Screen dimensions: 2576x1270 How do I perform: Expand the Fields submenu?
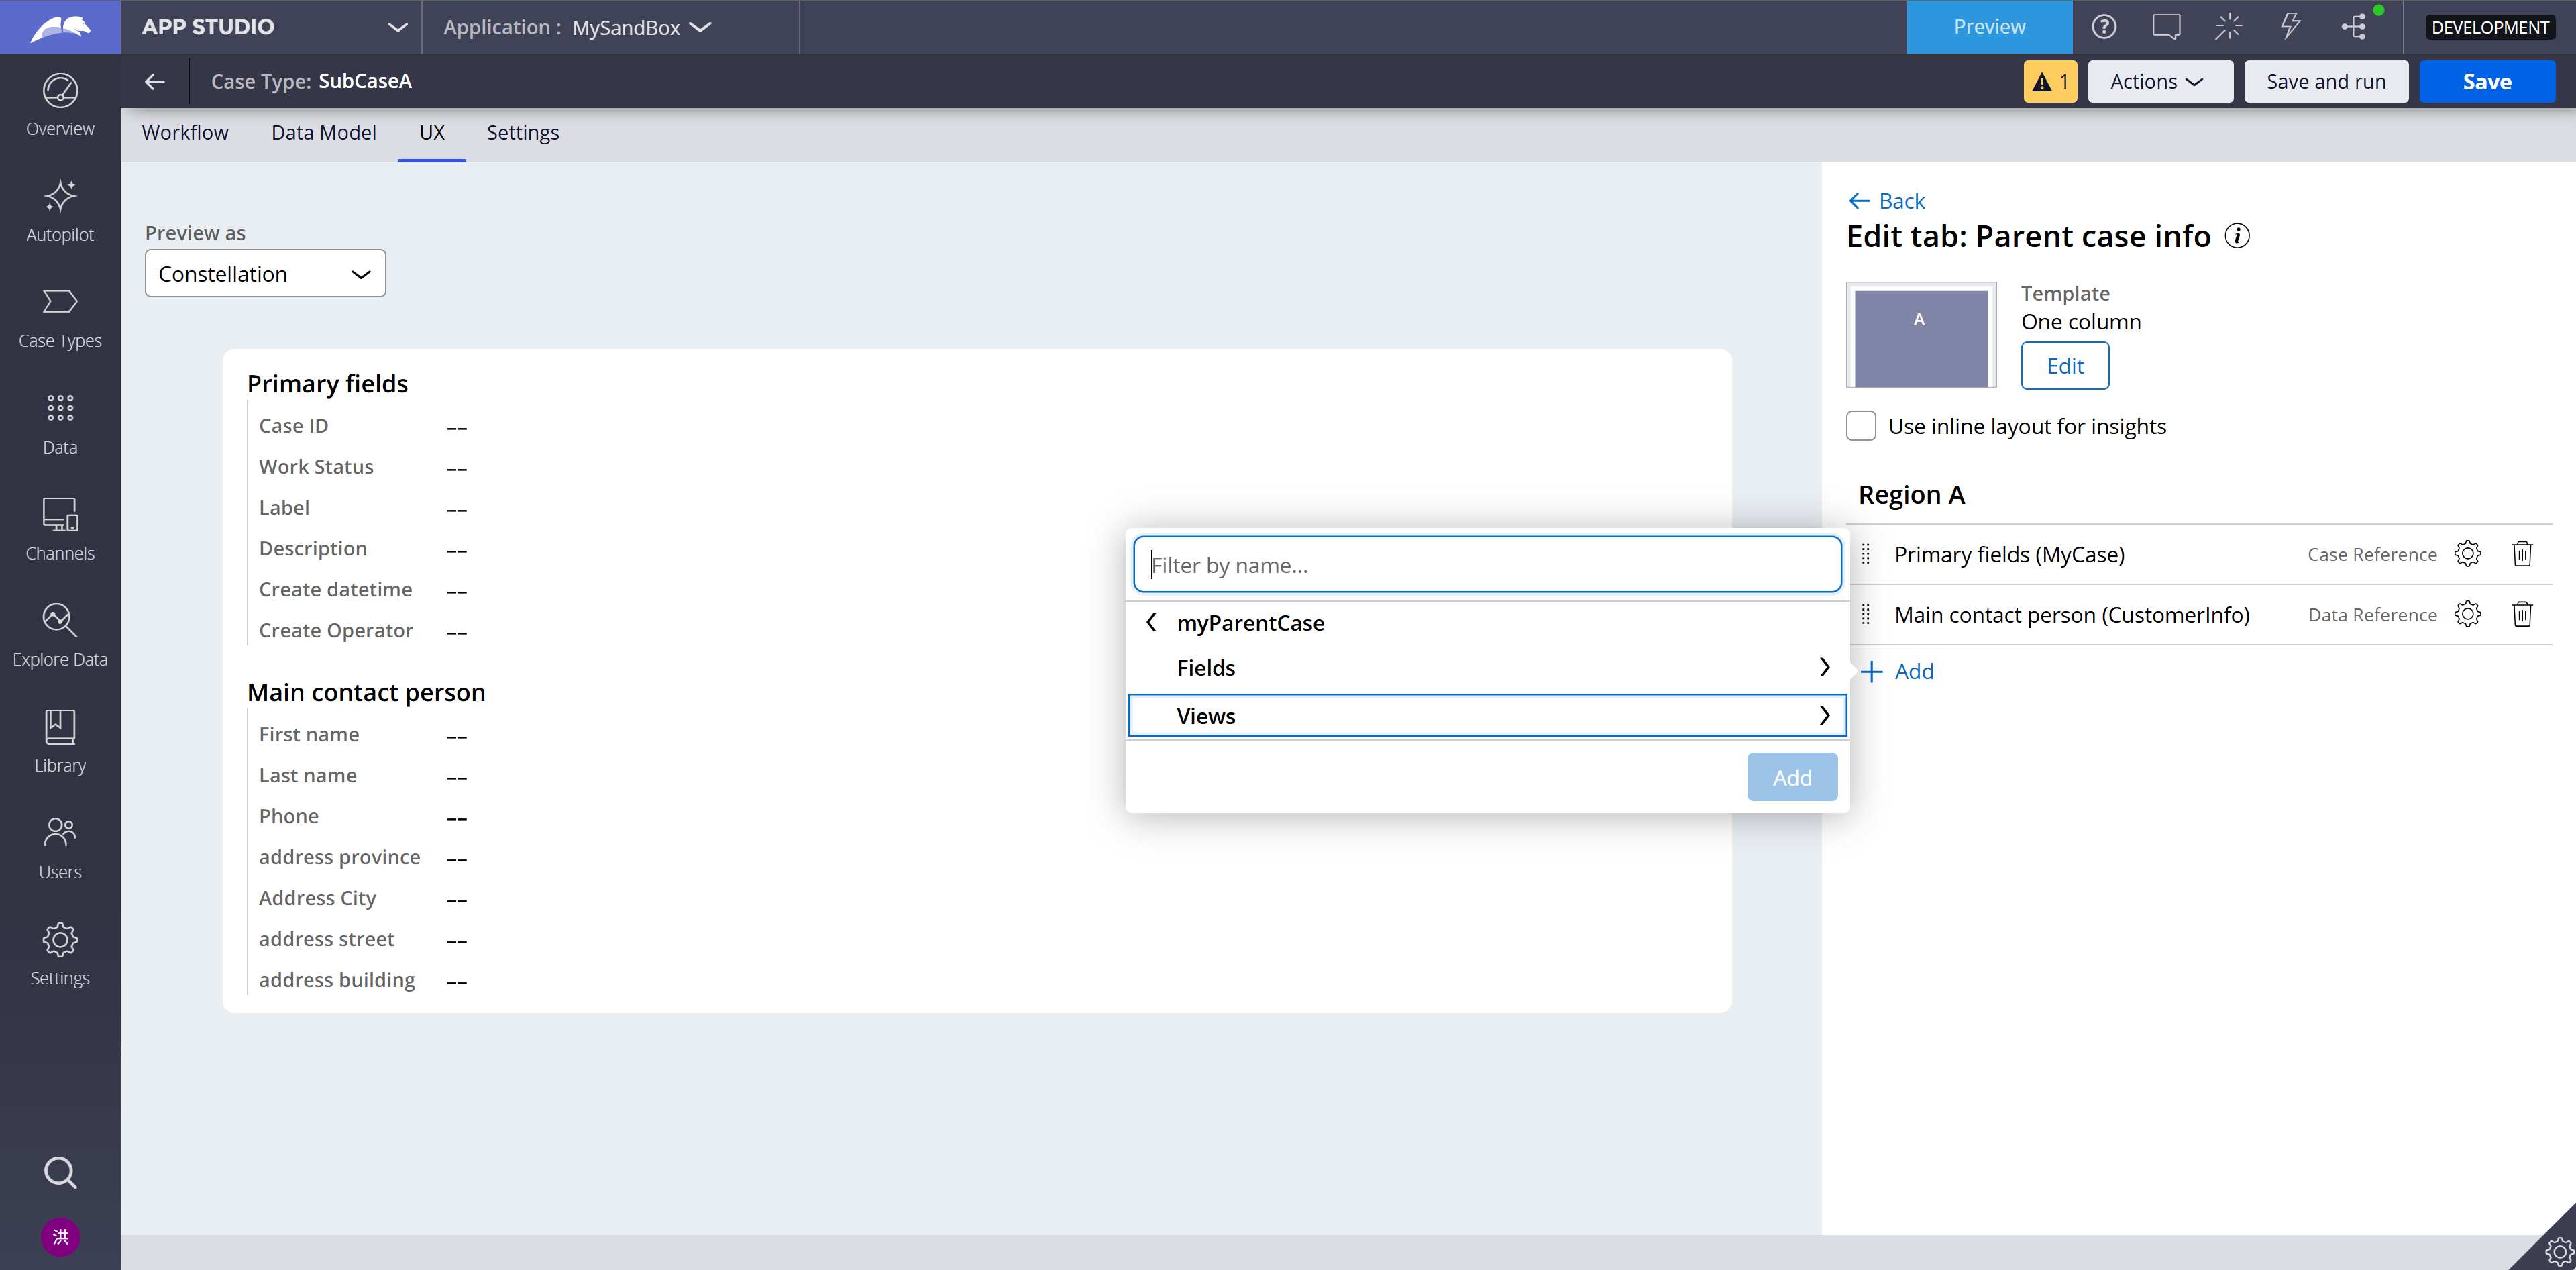point(1488,668)
